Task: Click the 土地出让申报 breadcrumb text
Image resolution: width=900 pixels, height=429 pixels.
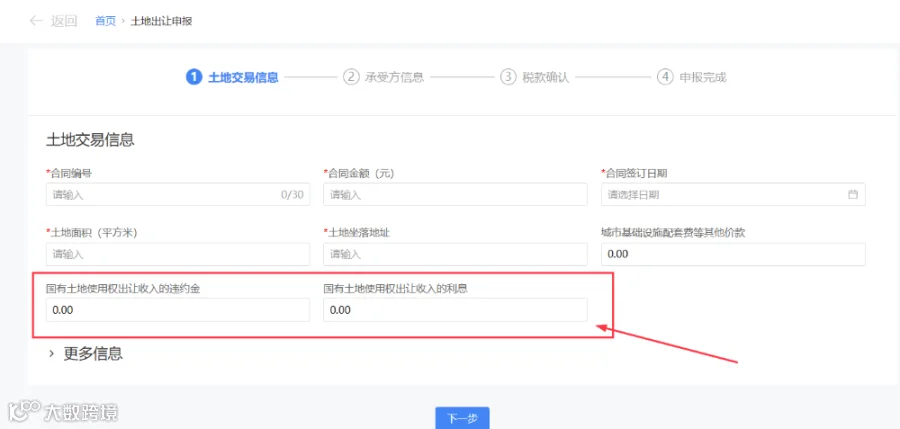Action: click(x=161, y=21)
